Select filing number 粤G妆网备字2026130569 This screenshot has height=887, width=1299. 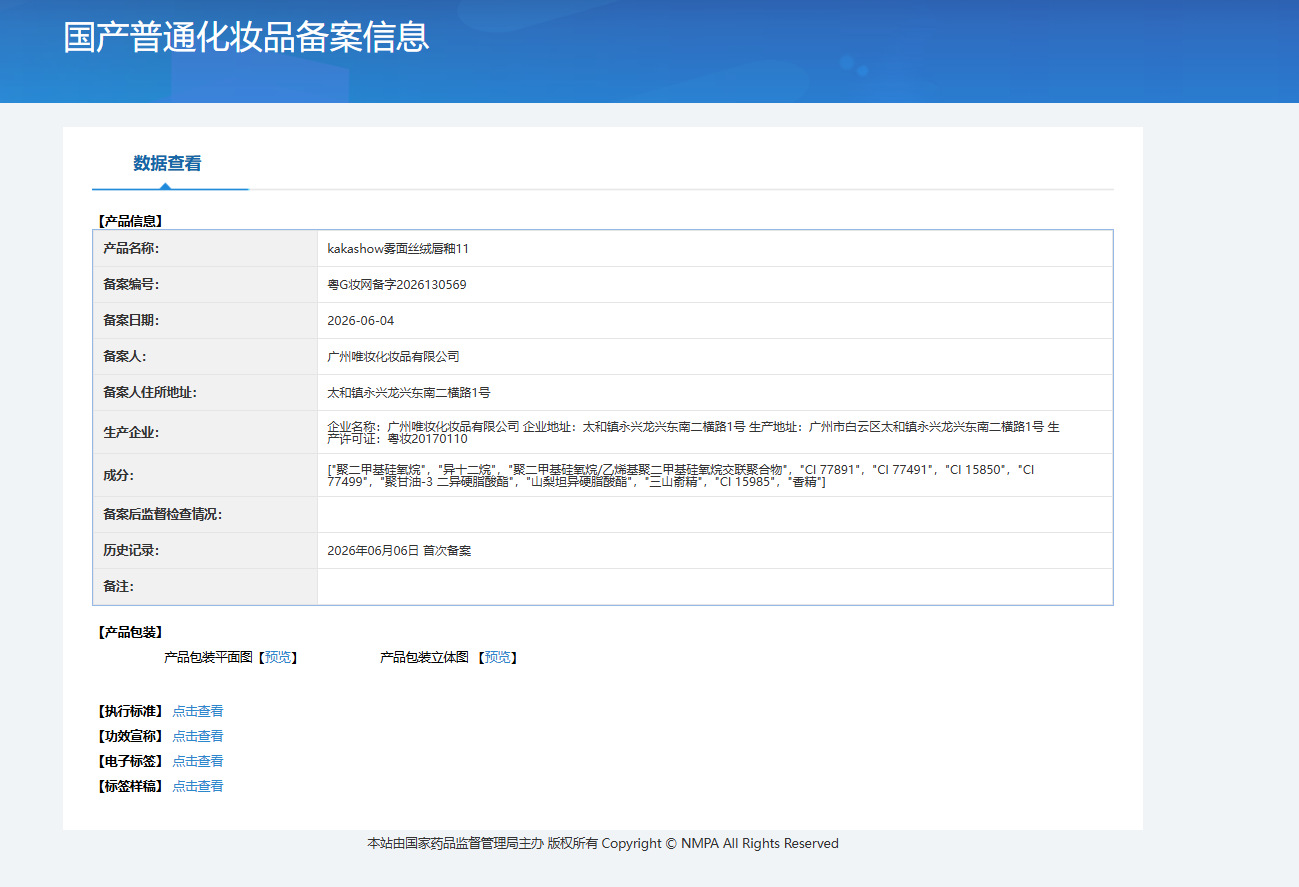coord(397,285)
